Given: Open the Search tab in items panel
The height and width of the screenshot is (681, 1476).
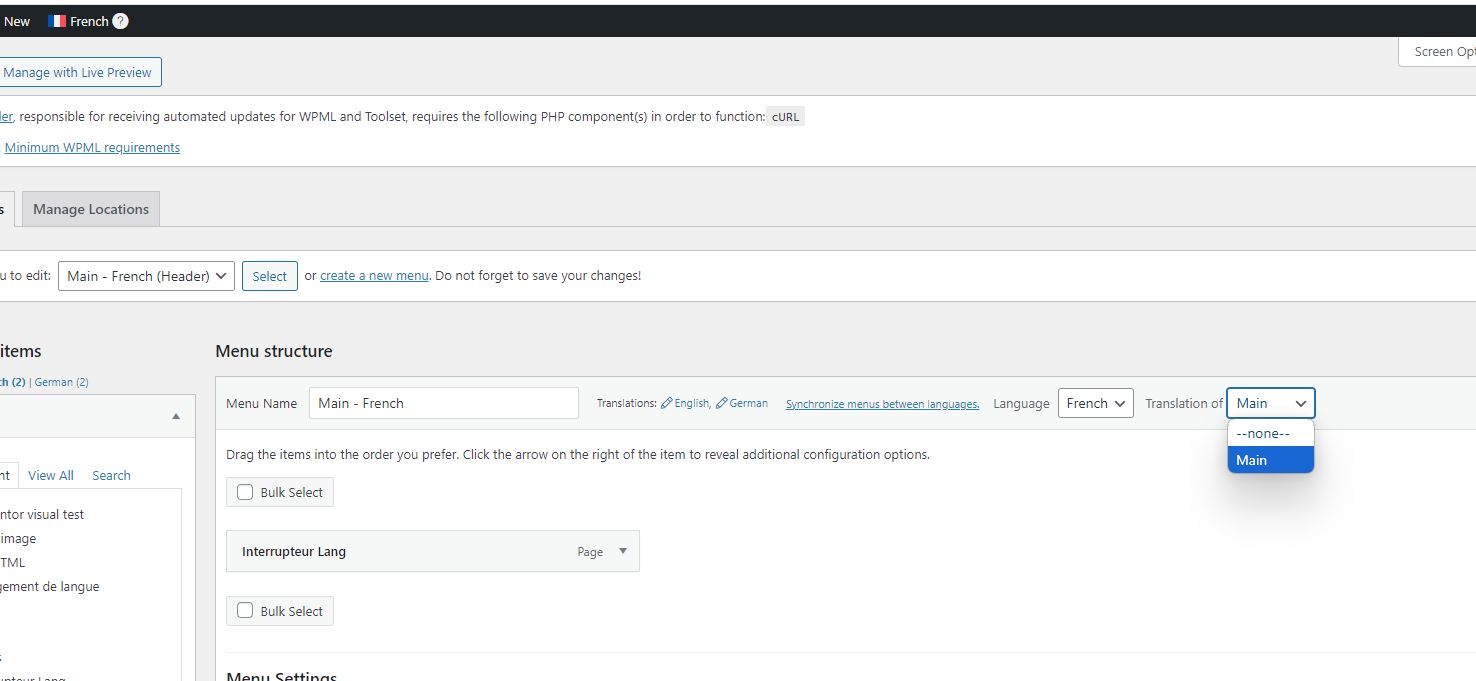Looking at the screenshot, I should point(111,475).
